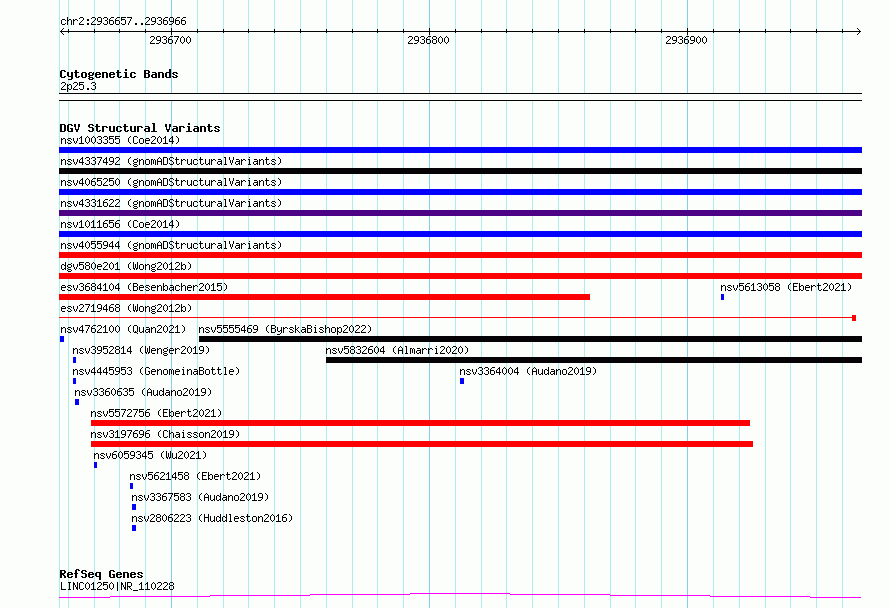Click the blue bar under nsv4065250

point(460,192)
